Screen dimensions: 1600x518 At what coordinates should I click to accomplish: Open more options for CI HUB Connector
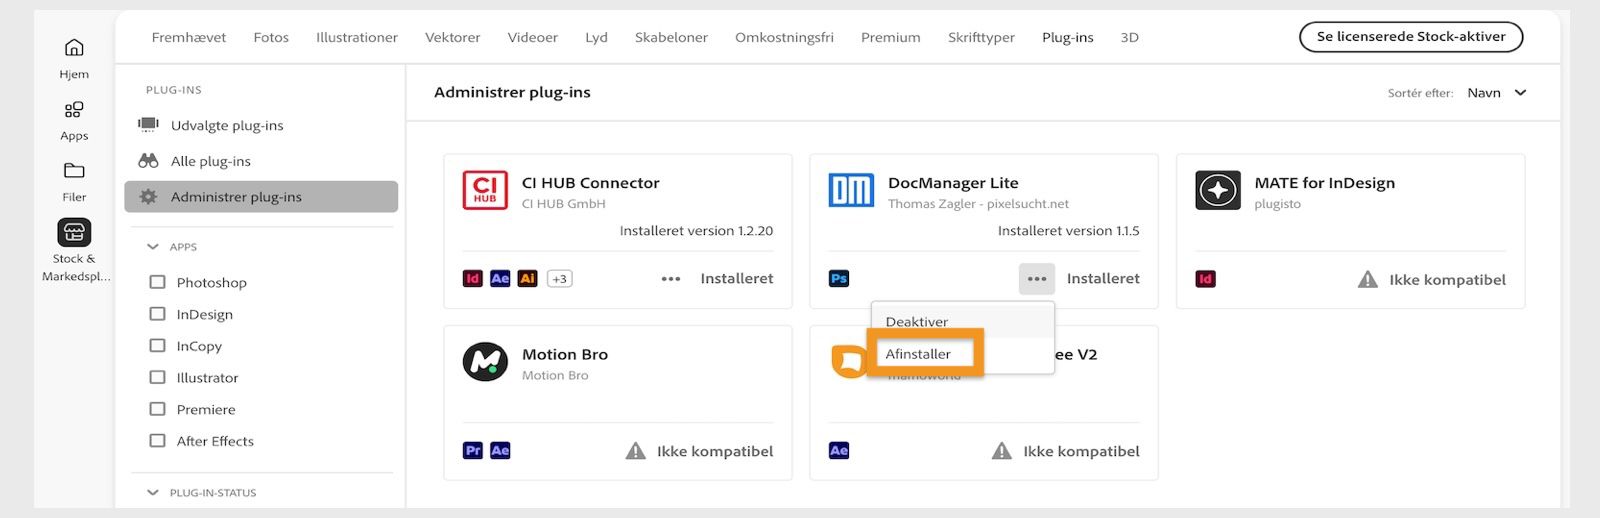pyautogui.click(x=671, y=279)
